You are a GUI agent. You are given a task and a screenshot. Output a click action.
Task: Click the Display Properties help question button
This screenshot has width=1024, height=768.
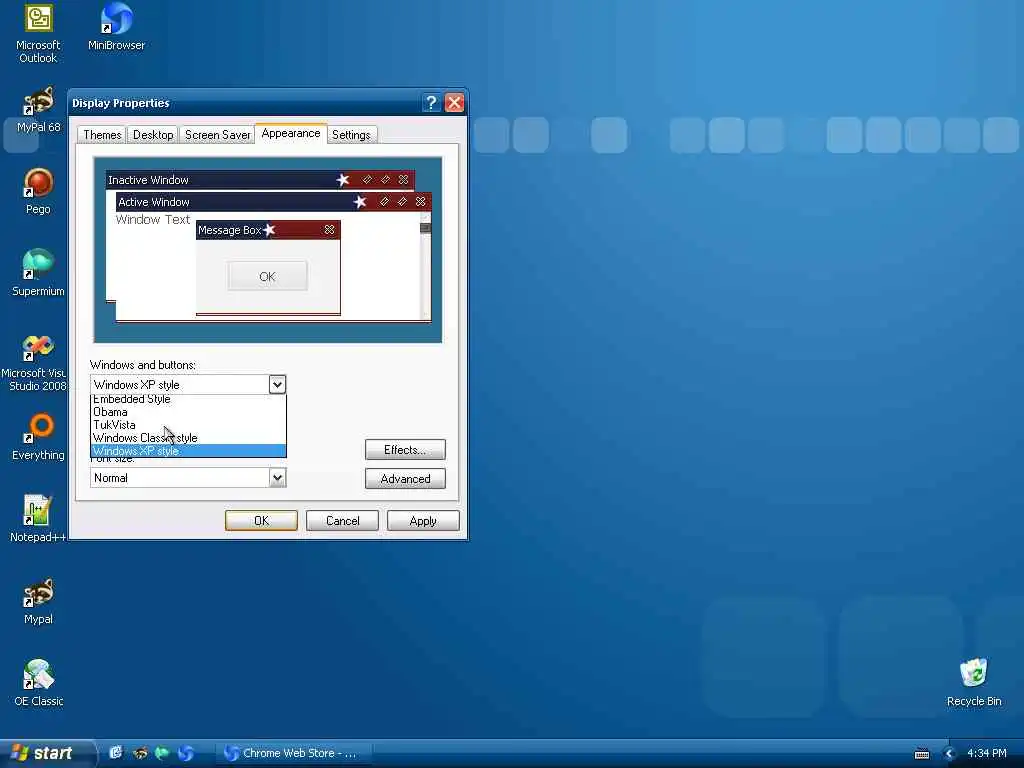point(431,103)
